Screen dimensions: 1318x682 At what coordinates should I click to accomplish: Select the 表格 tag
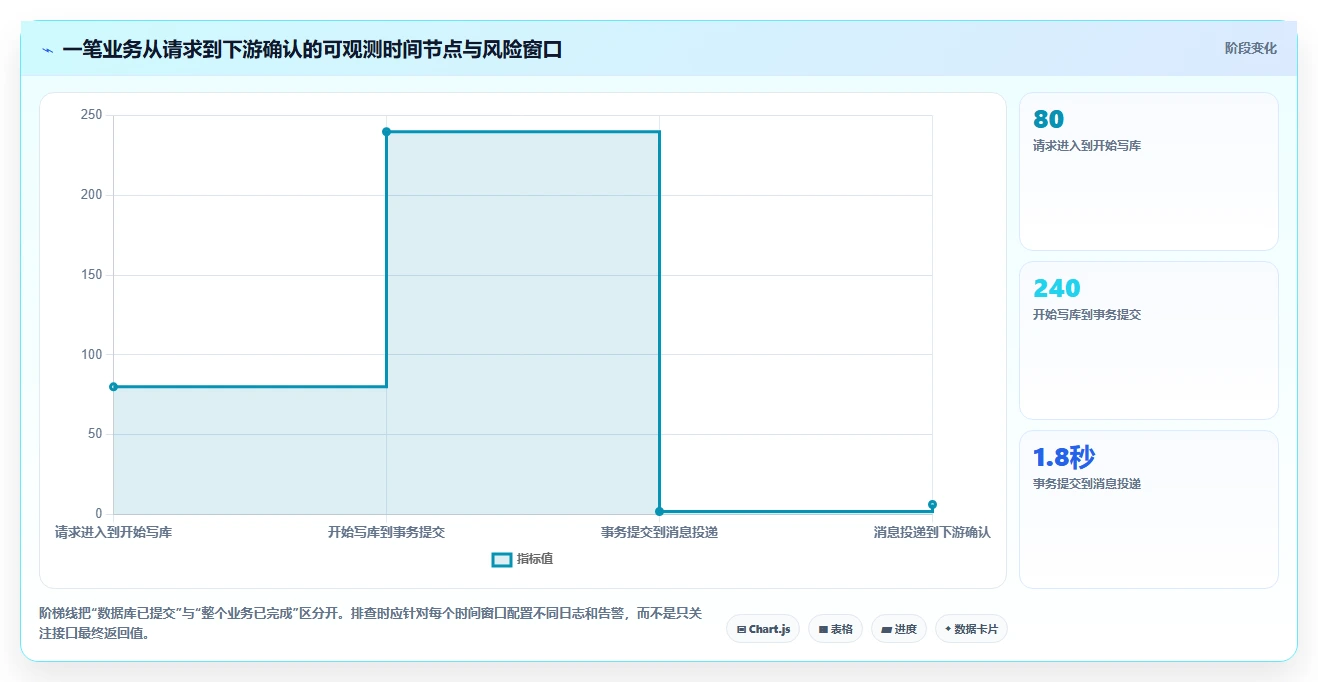point(835,629)
